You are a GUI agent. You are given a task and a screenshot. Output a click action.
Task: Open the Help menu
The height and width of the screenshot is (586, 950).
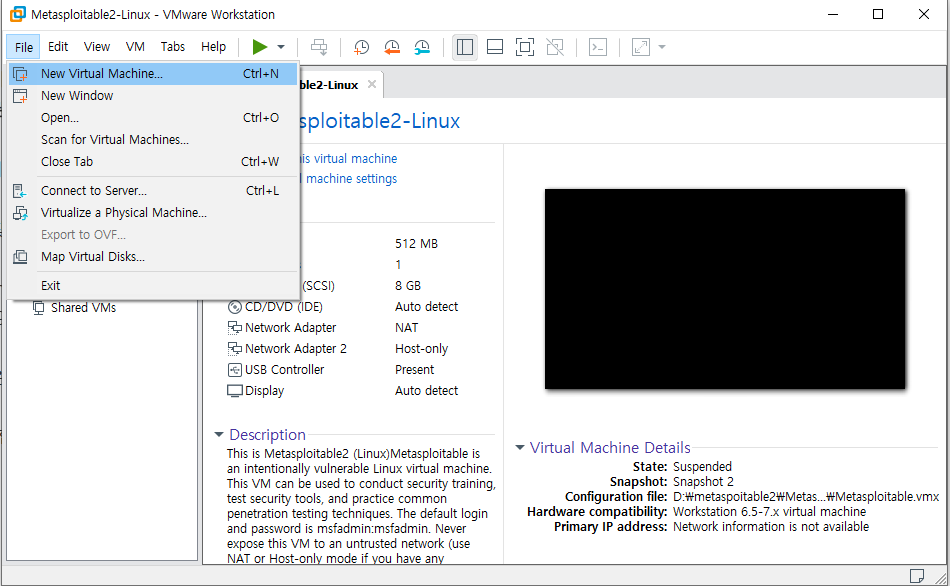pos(213,47)
